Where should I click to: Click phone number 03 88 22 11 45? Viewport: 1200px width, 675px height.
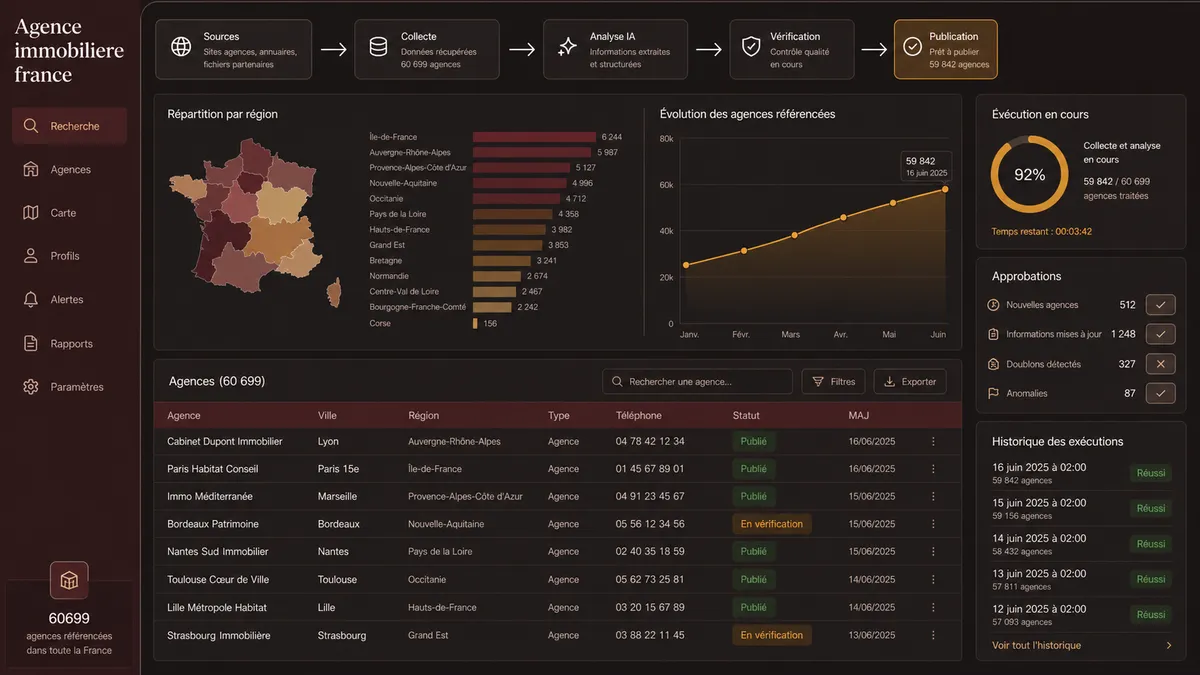click(x=650, y=635)
